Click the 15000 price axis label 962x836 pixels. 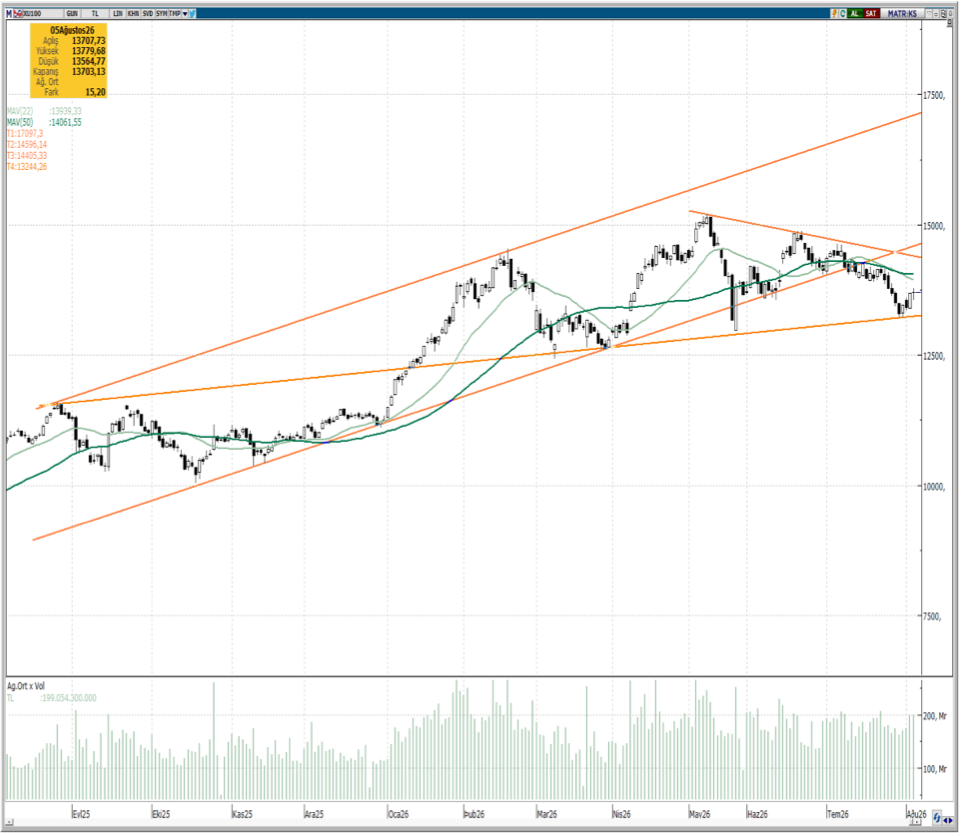tap(934, 226)
